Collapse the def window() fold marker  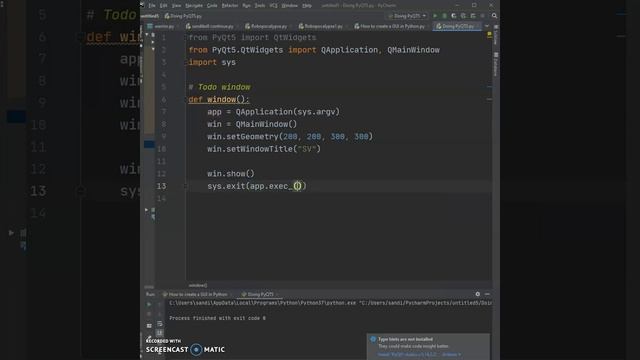pos(185,100)
